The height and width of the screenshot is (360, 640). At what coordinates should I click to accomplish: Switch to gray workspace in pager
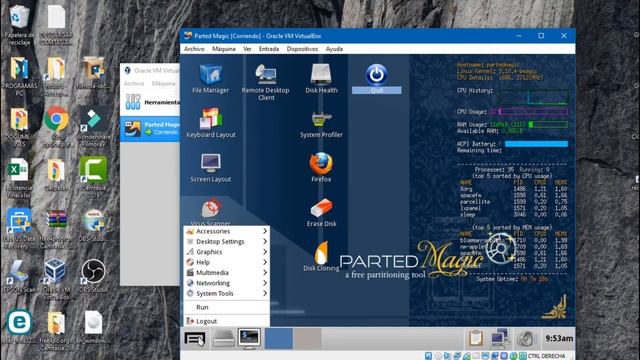point(307,338)
